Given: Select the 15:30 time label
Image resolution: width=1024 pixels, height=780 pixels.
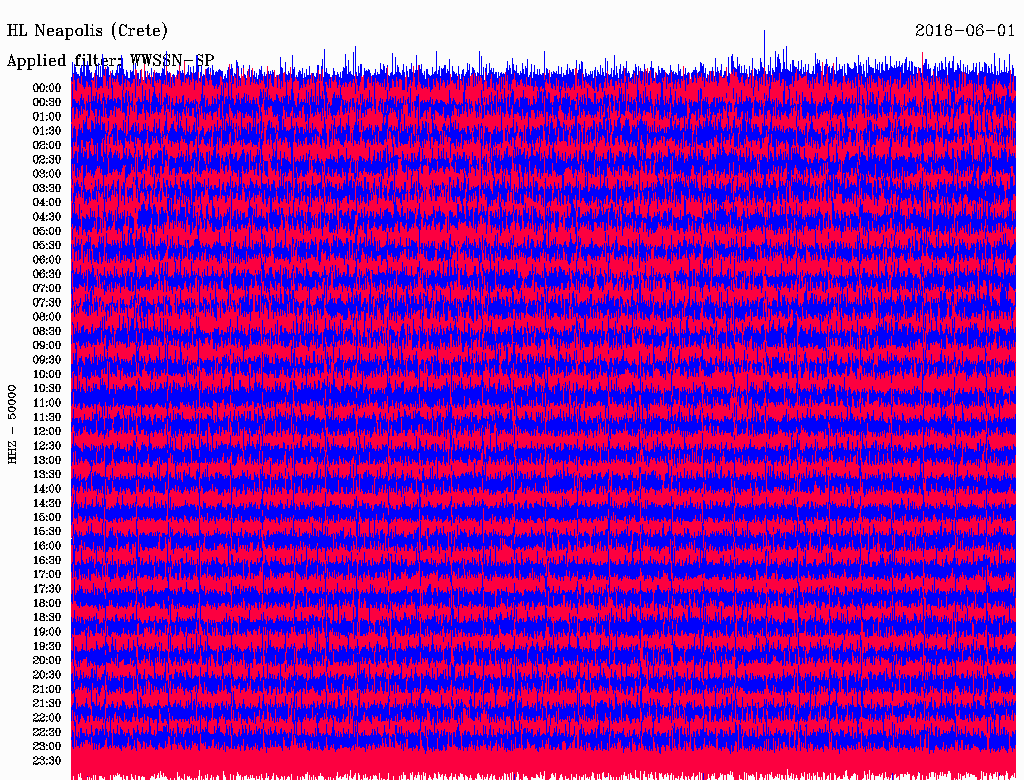Looking at the screenshot, I should [47, 532].
